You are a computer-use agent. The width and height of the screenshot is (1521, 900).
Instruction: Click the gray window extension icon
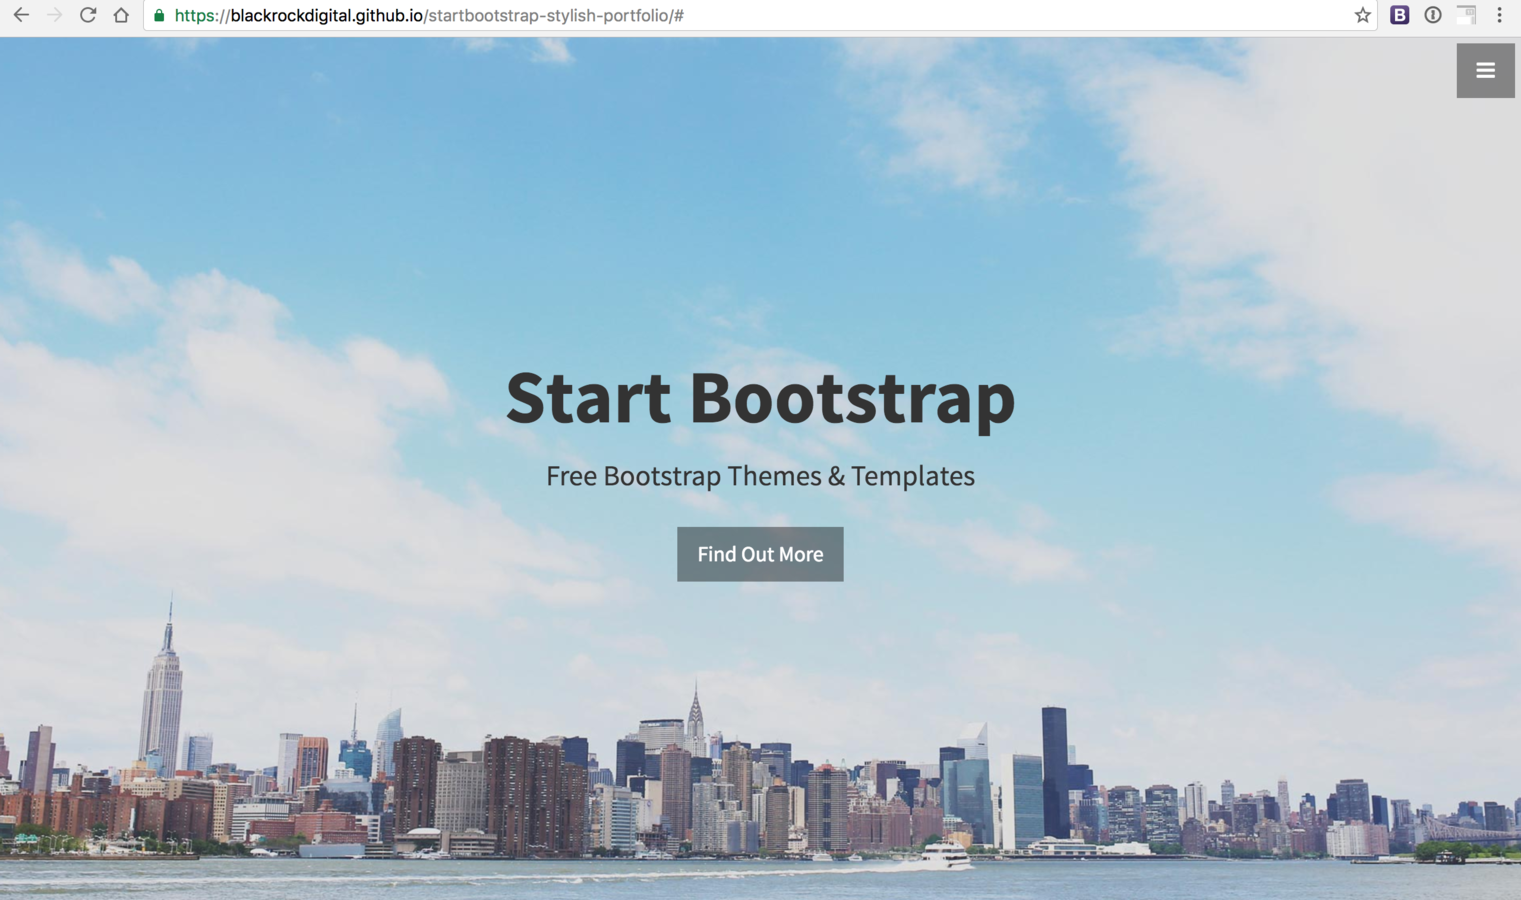pos(1466,15)
